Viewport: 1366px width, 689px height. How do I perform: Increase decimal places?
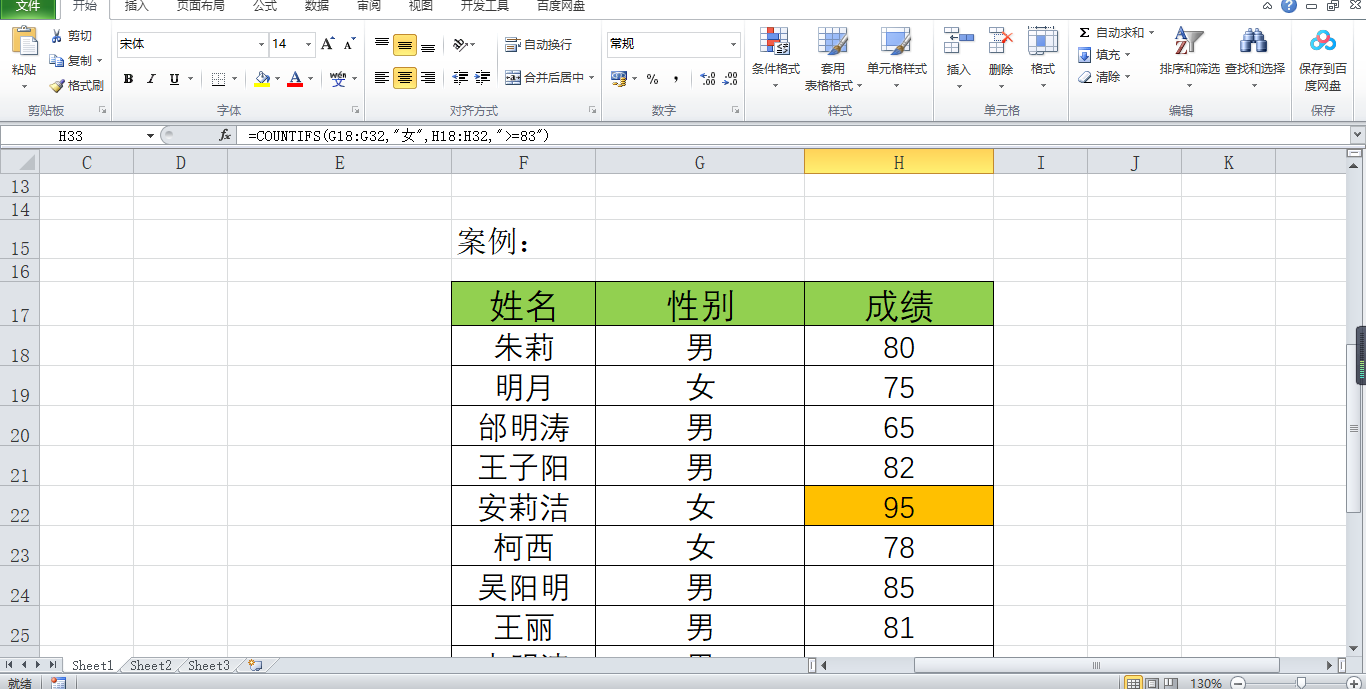(x=707, y=79)
